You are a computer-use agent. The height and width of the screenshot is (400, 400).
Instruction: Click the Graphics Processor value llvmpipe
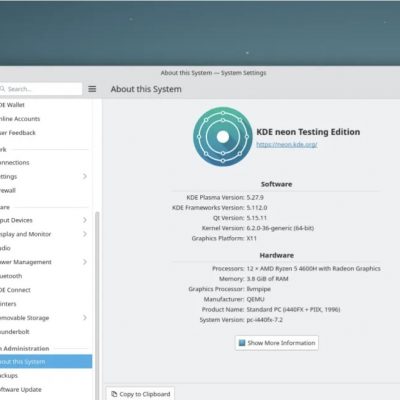(258, 289)
